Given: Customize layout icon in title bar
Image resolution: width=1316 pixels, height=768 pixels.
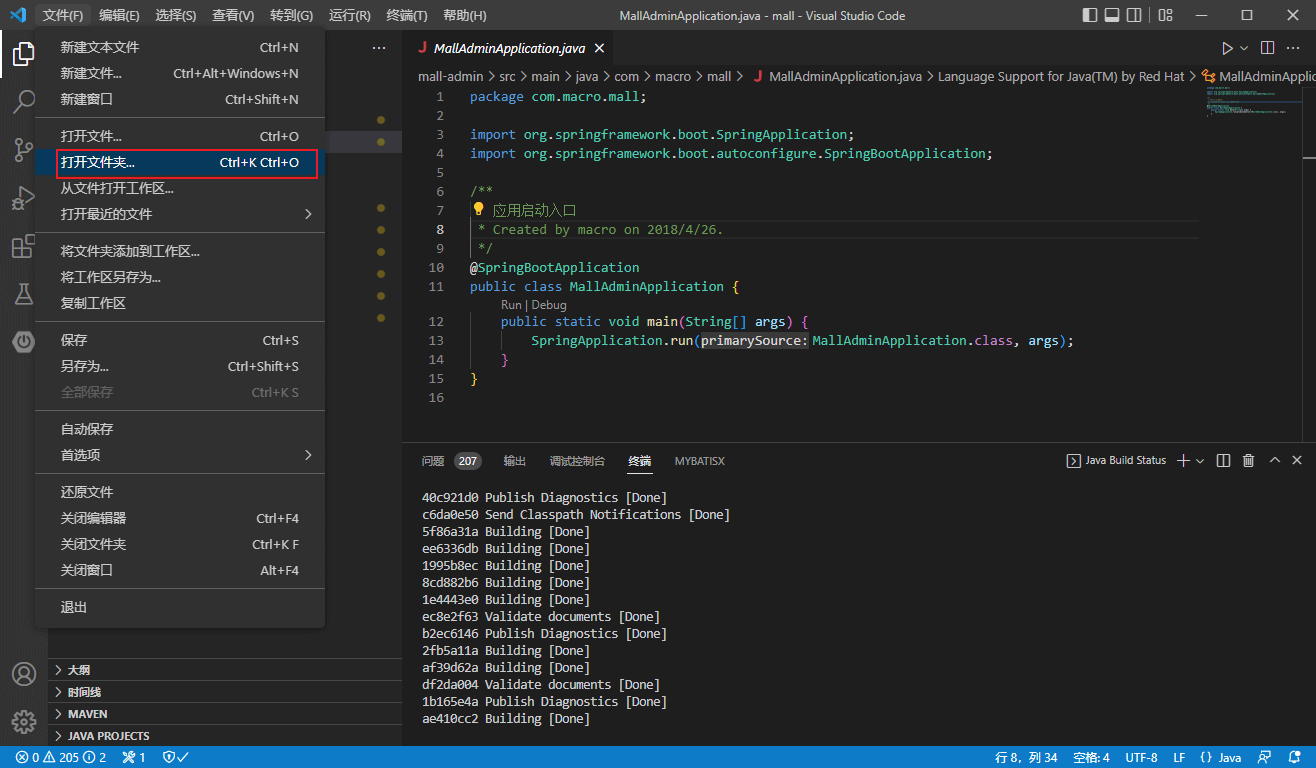Looking at the screenshot, I should tap(1166, 15).
